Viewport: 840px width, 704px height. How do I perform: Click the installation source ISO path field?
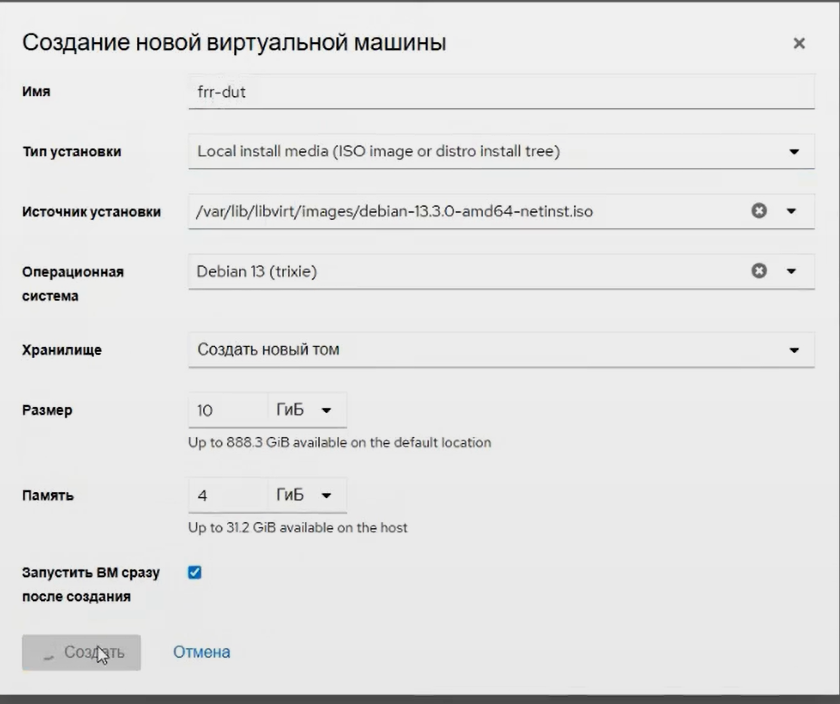(465, 211)
